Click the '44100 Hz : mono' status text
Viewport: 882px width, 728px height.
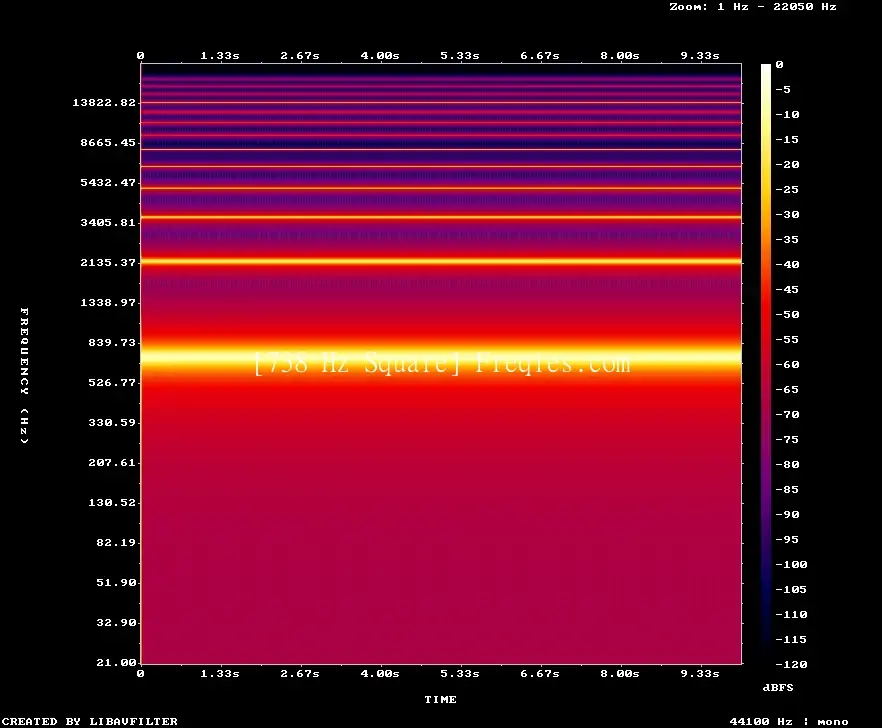point(789,722)
